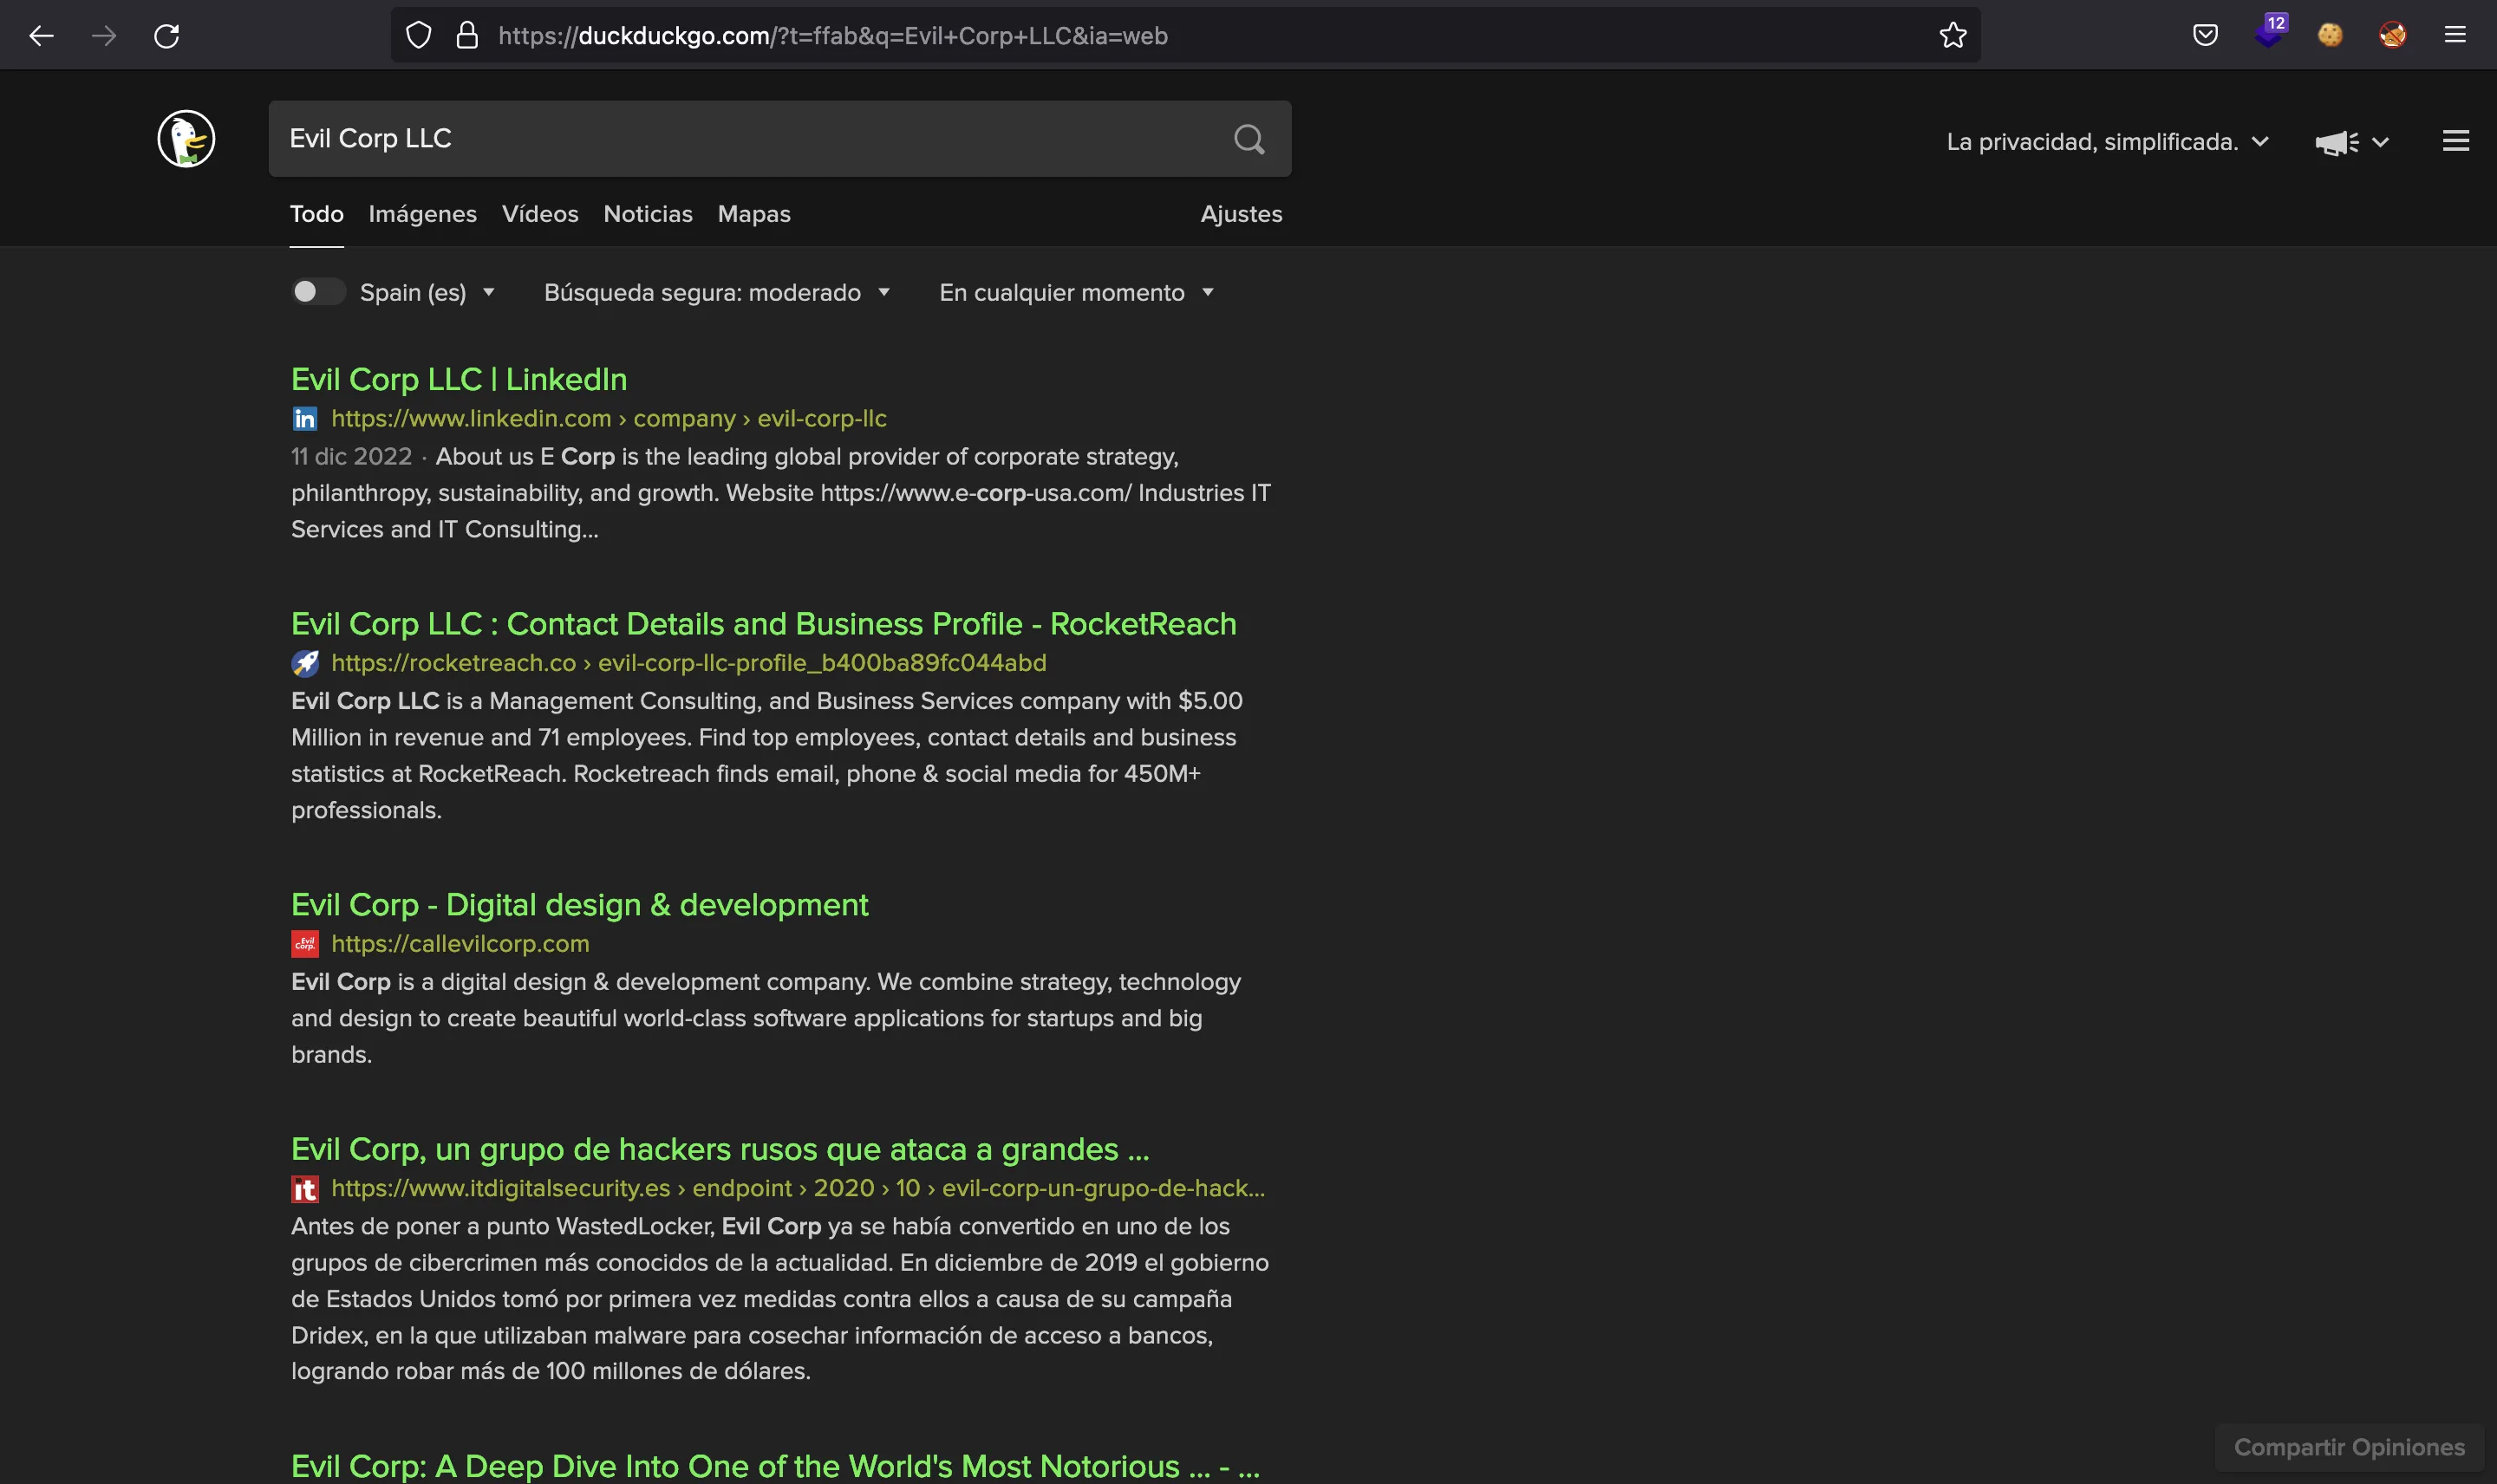Image resolution: width=2497 pixels, height=1484 pixels.
Task: Click the itdigitalsecurity favicon
Action: 305,1189
